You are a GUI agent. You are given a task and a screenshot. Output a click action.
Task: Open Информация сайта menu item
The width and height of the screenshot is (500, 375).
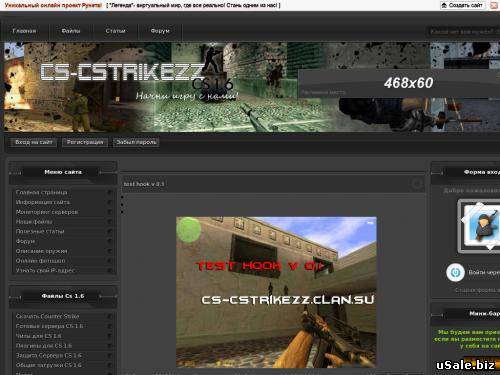[43, 202]
